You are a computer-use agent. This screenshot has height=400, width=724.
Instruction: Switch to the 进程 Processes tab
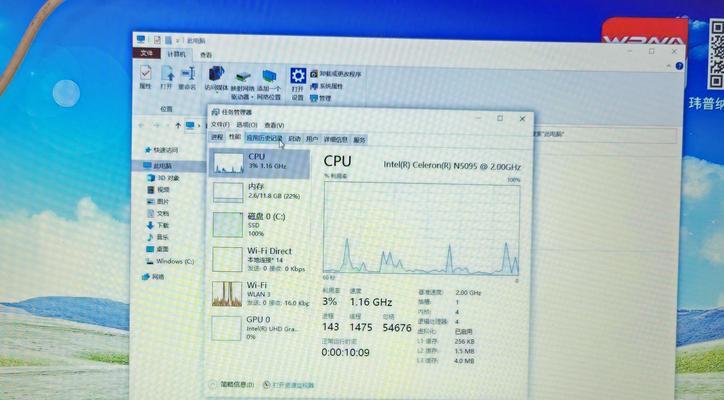pos(217,137)
